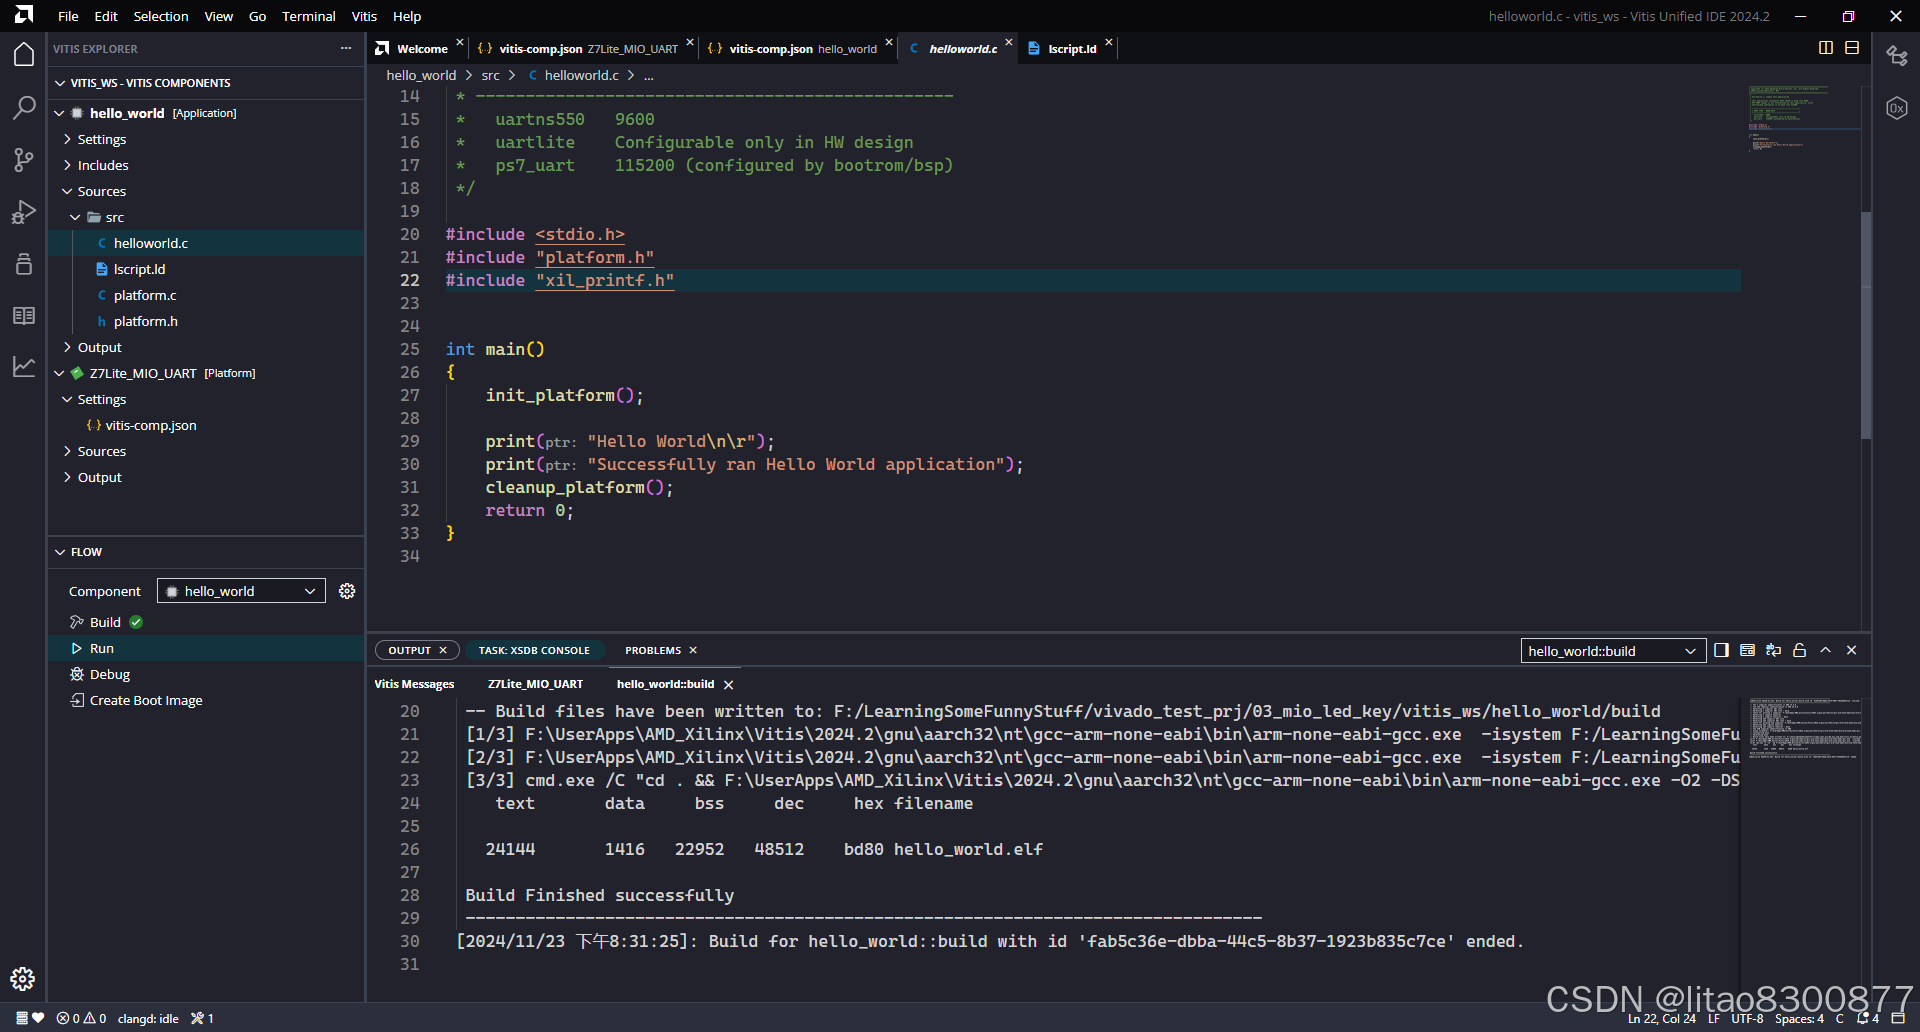Image resolution: width=1920 pixels, height=1032 pixels.
Task: Open the Selection menu
Action: tap(161, 16)
